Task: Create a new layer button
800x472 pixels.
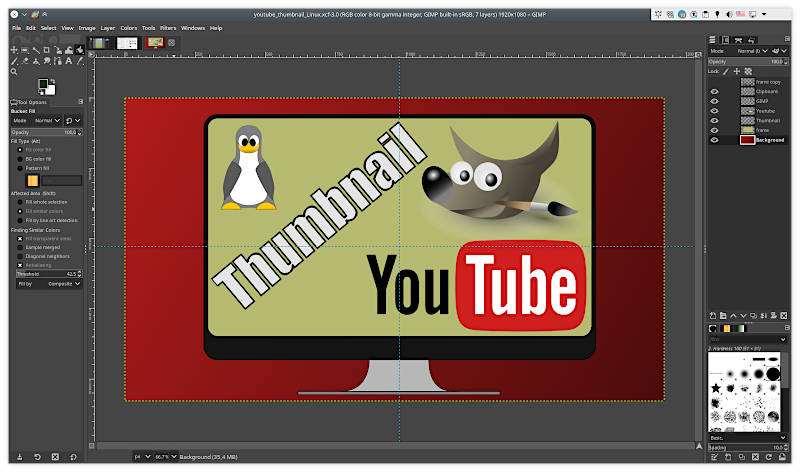Action: (x=713, y=315)
